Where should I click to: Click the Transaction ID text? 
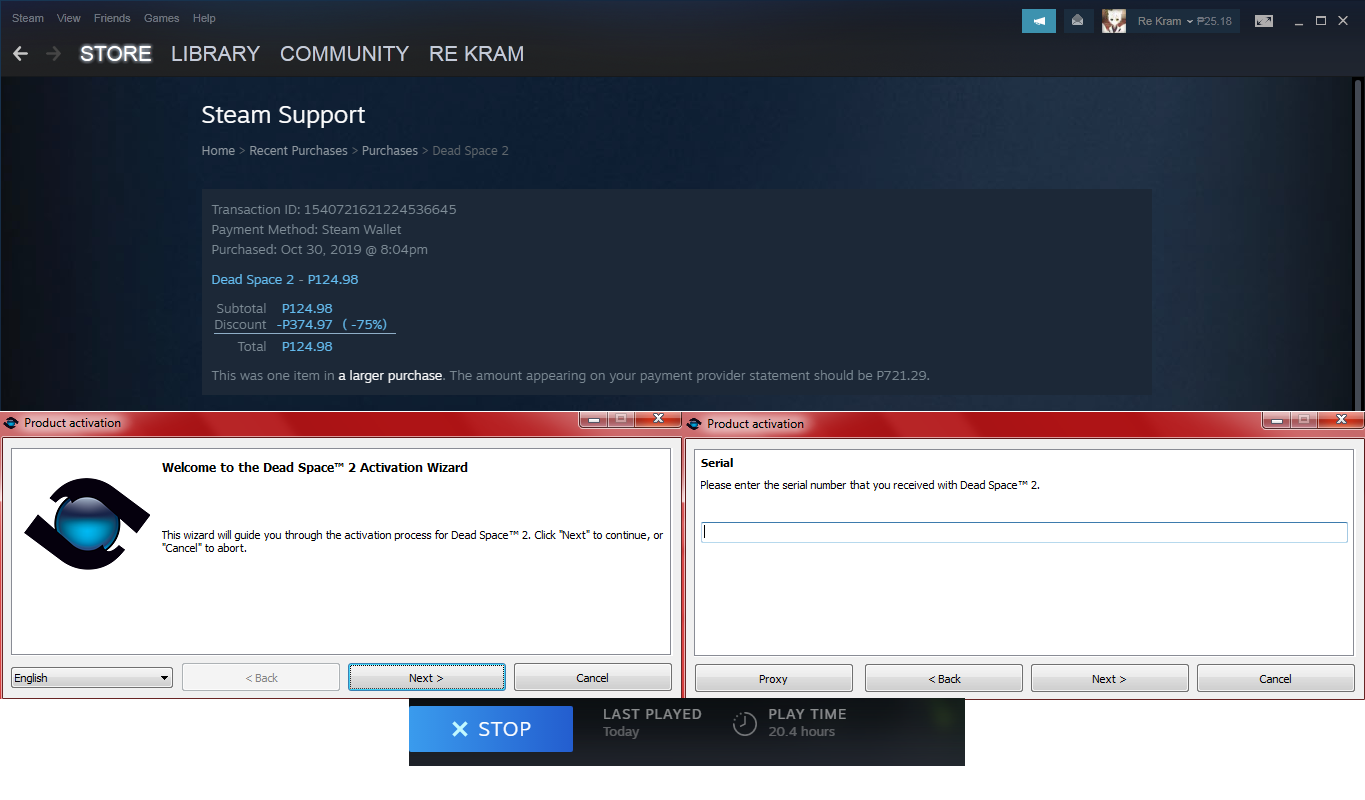point(334,210)
